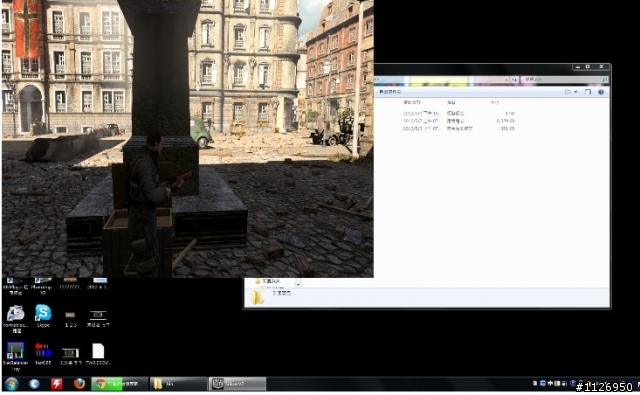Viewport: 640px width, 395px height.
Task: Sort by the date modified column header
Action: point(411,103)
